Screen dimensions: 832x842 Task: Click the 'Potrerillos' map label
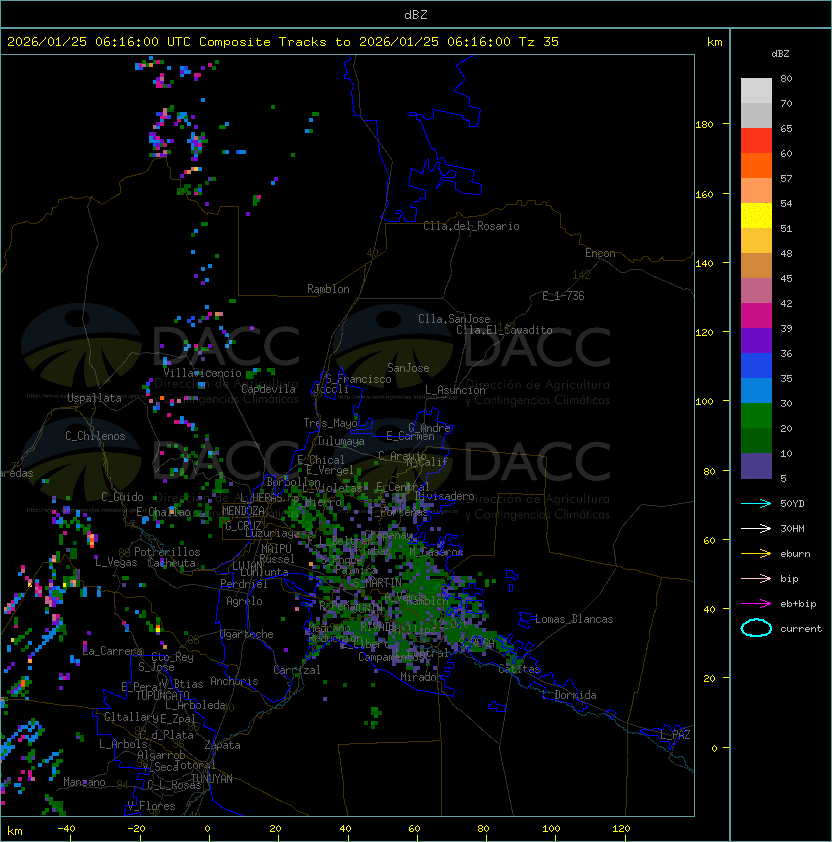pos(167,552)
